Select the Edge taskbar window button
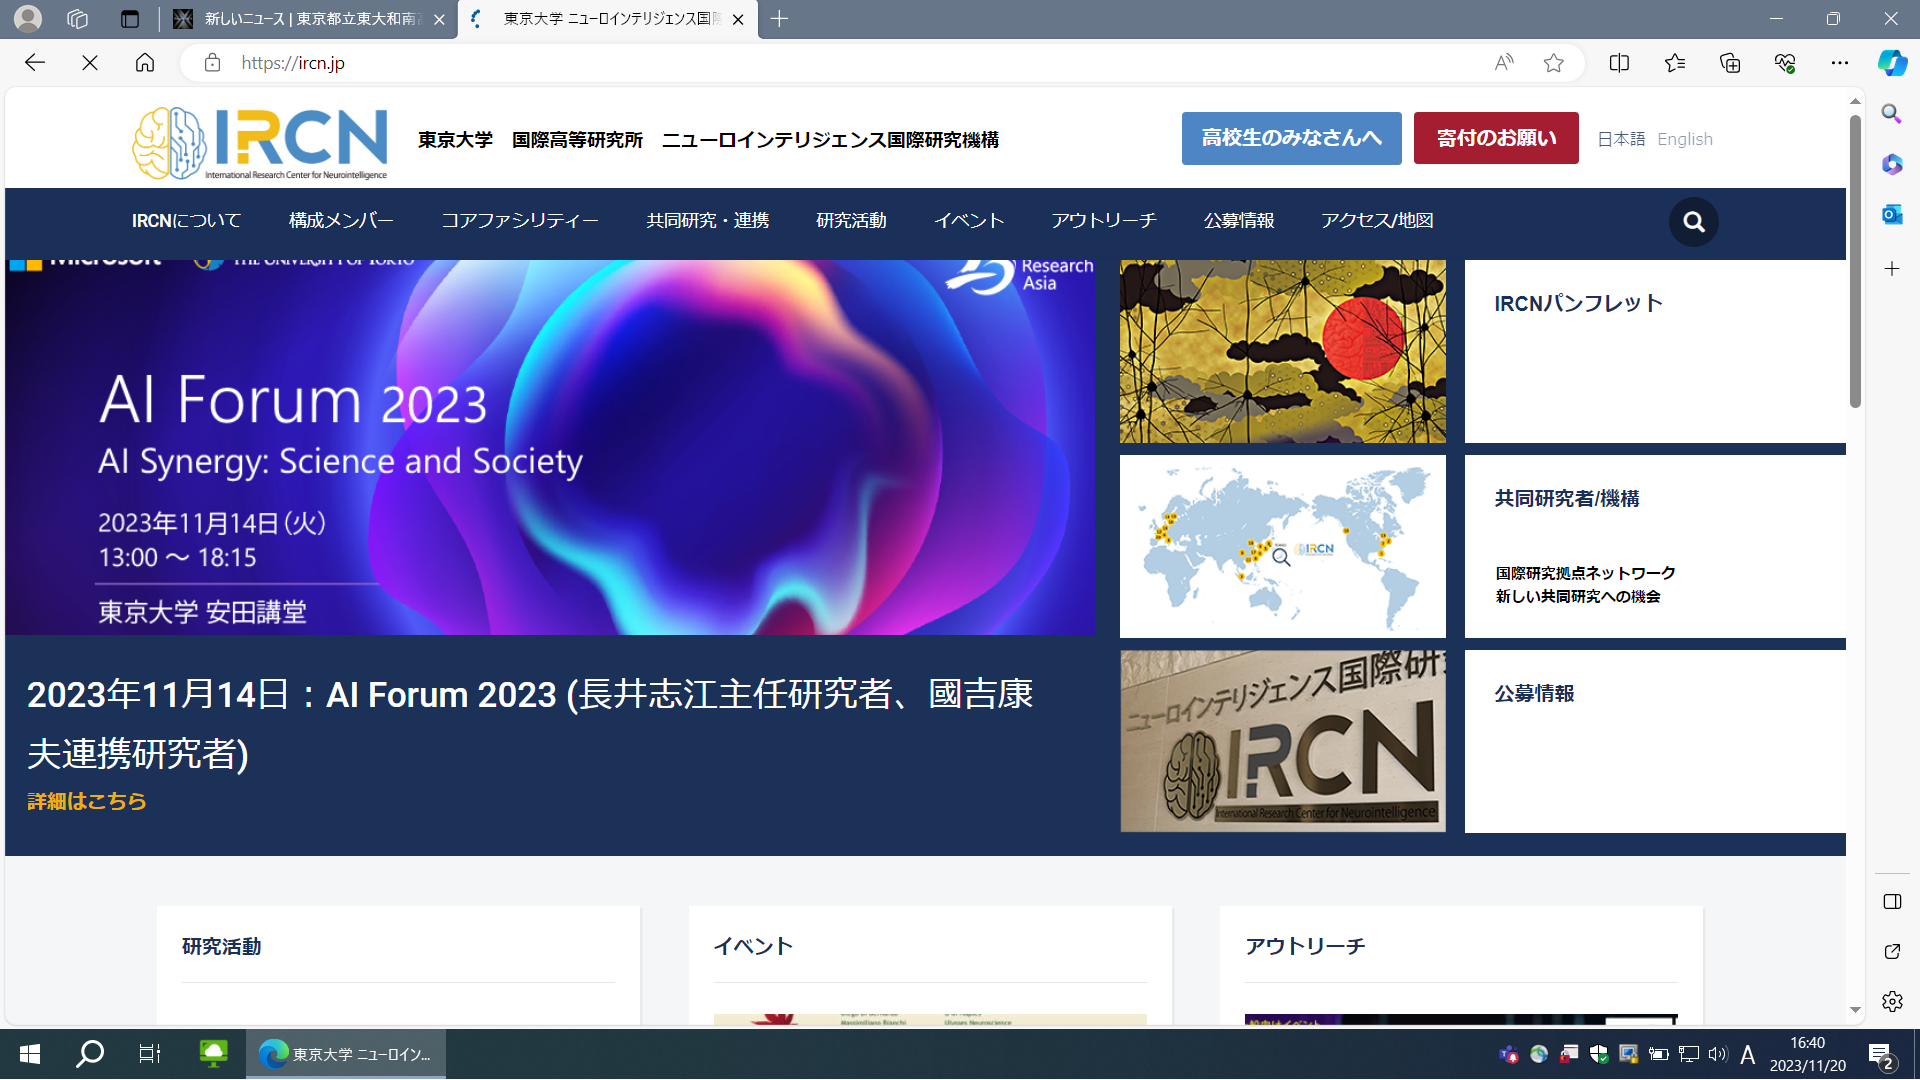The width and height of the screenshot is (1920, 1080). [346, 1054]
